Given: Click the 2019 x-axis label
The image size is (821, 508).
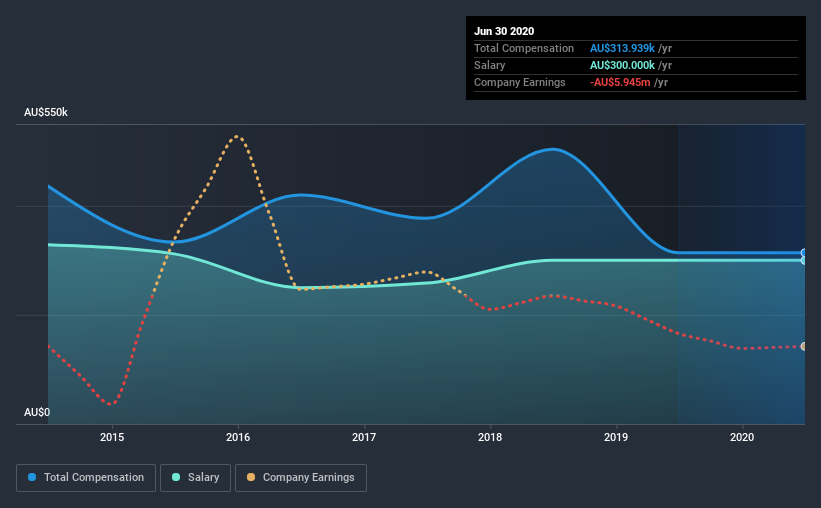Looking at the screenshot, I should coord(616,437).
